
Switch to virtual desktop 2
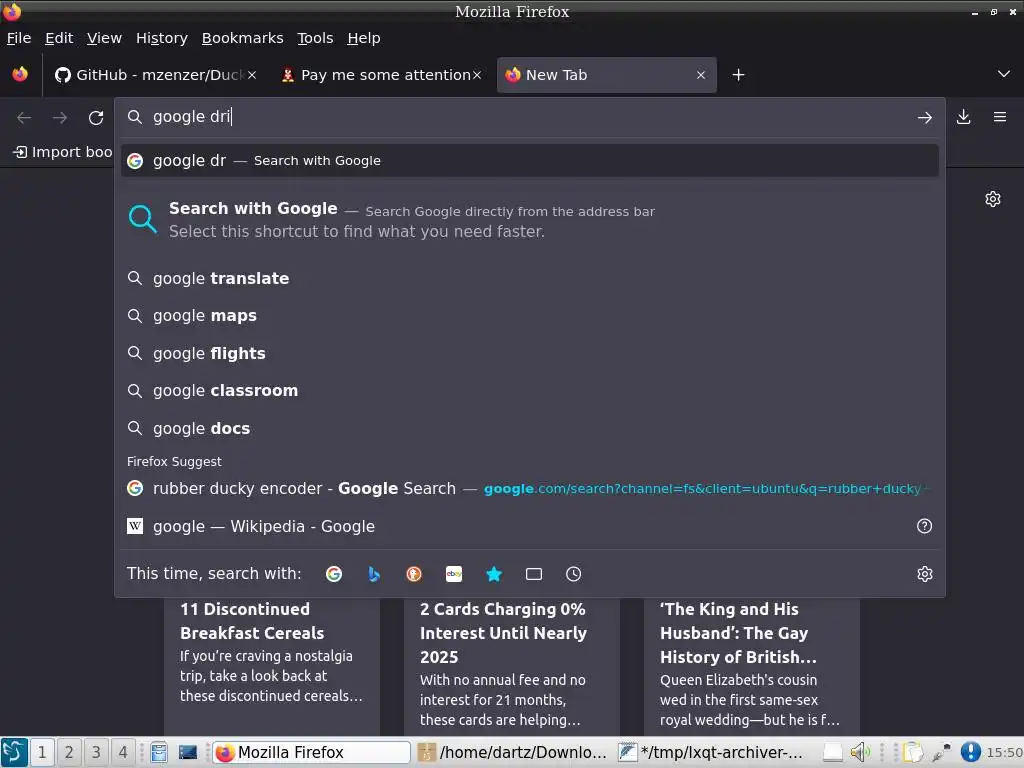pyautogui.click(x=69, y=752)
